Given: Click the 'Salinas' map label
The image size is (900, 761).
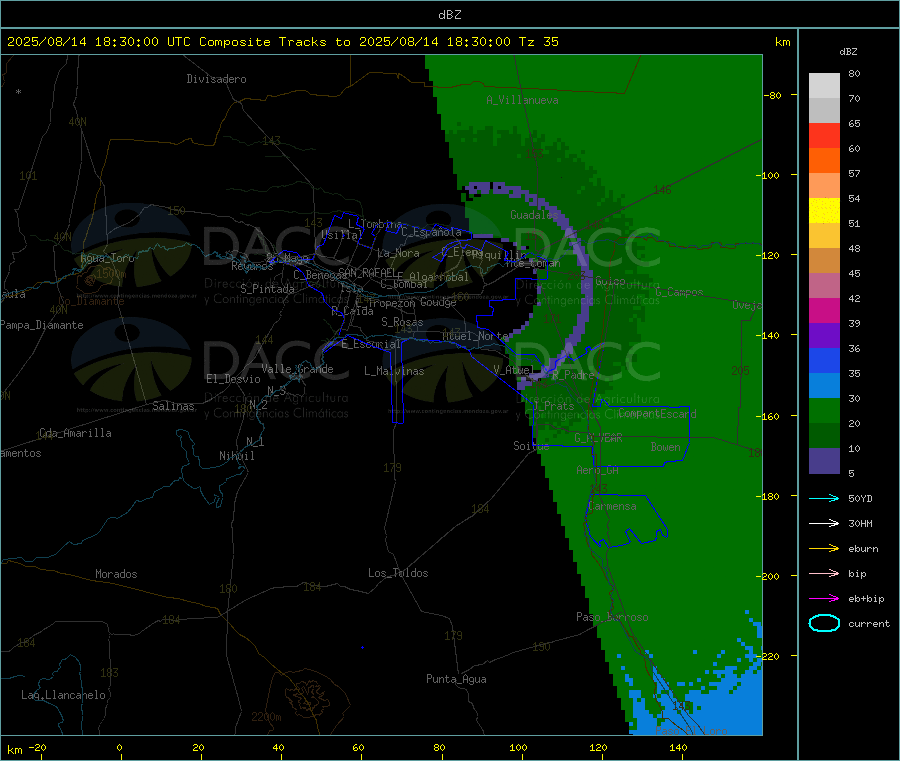Looking at the screenshot, I should pyautogui.click(x=173, y=406).
